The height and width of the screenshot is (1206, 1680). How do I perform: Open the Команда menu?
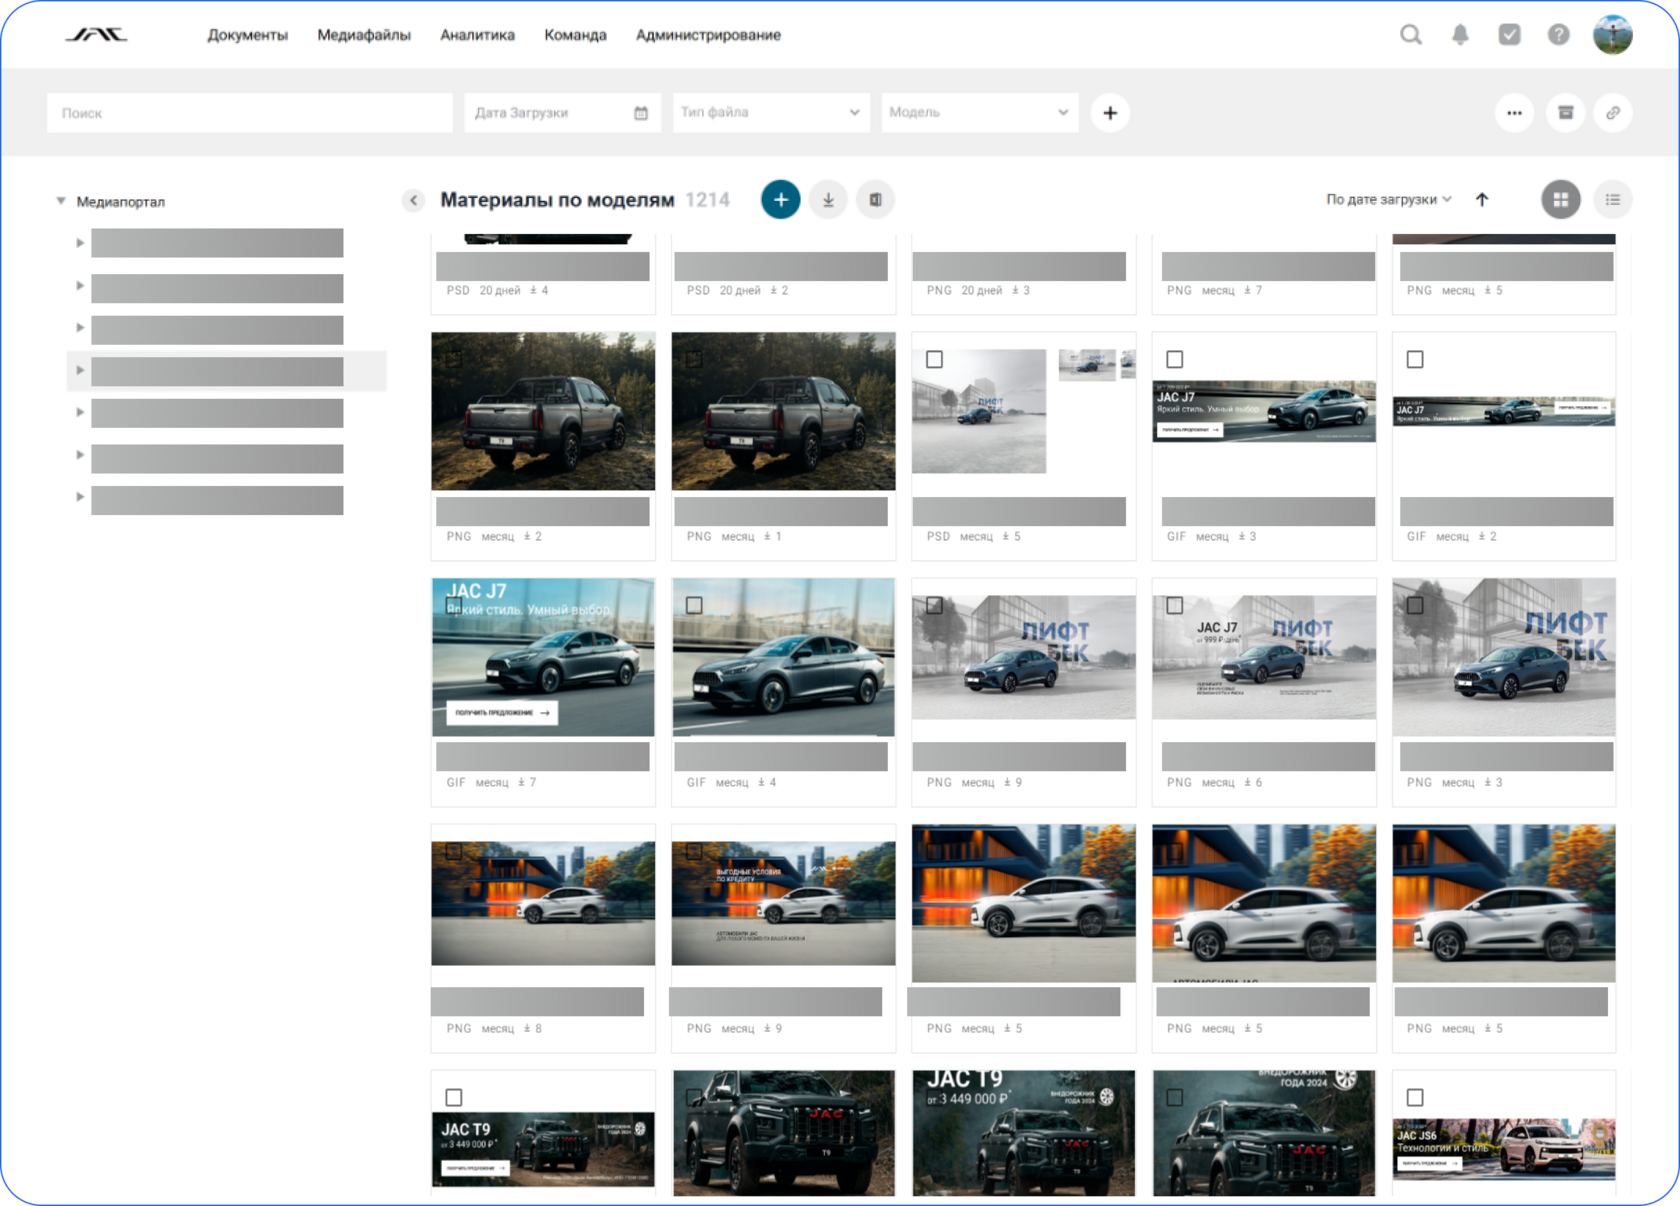pos(575,35)
